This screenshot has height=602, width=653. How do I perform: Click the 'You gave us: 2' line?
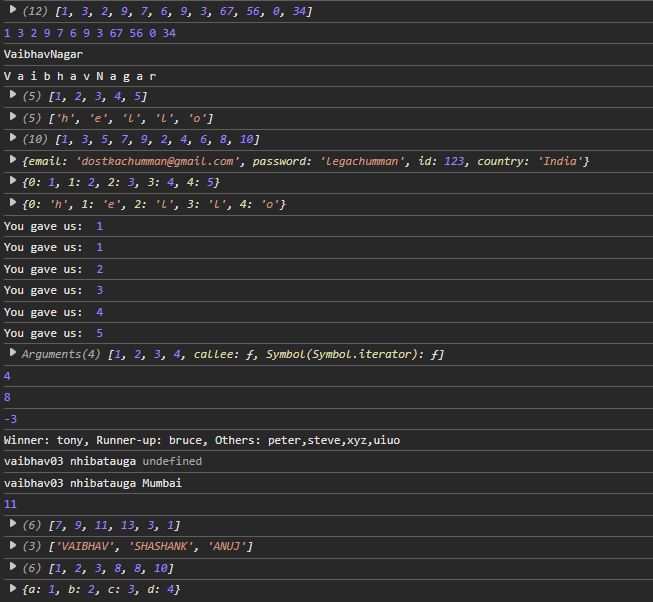click(53, 269)
